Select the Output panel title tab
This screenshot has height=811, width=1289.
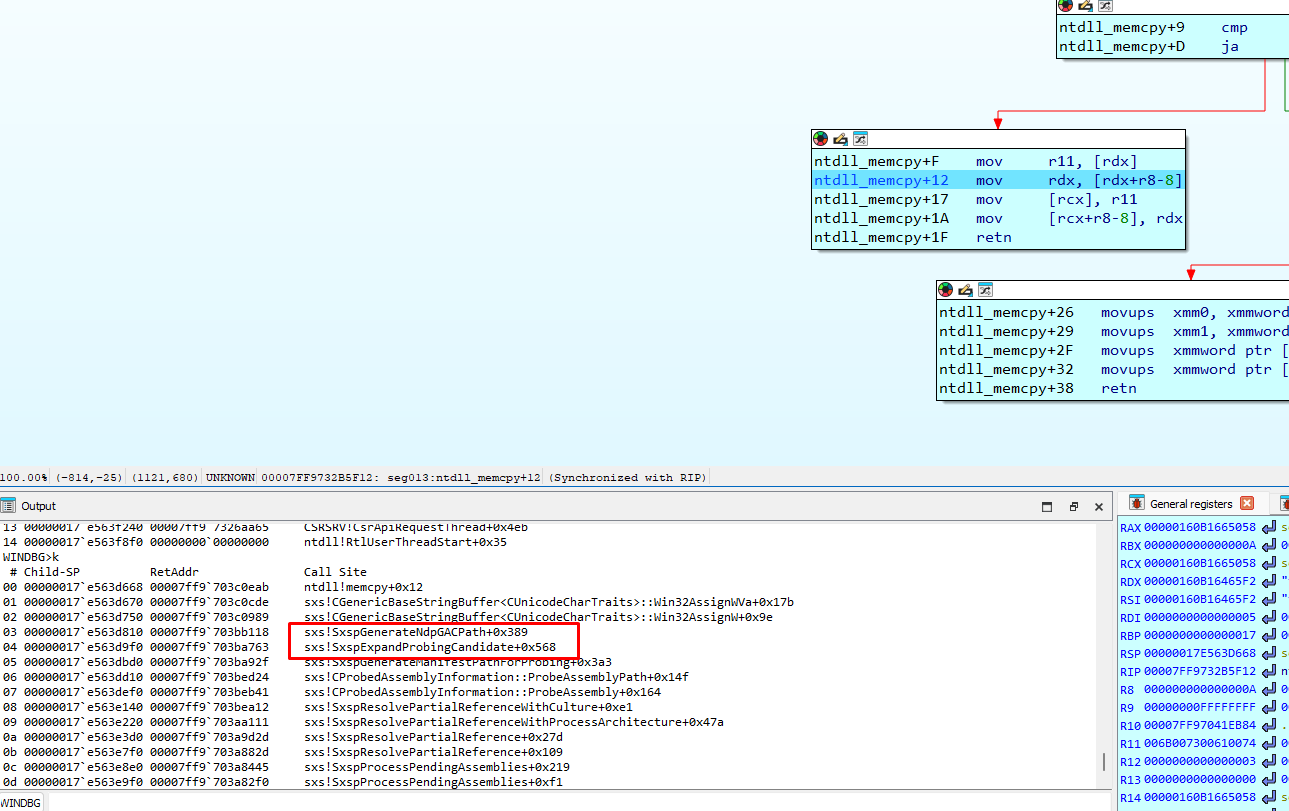[x=39, y=506]
